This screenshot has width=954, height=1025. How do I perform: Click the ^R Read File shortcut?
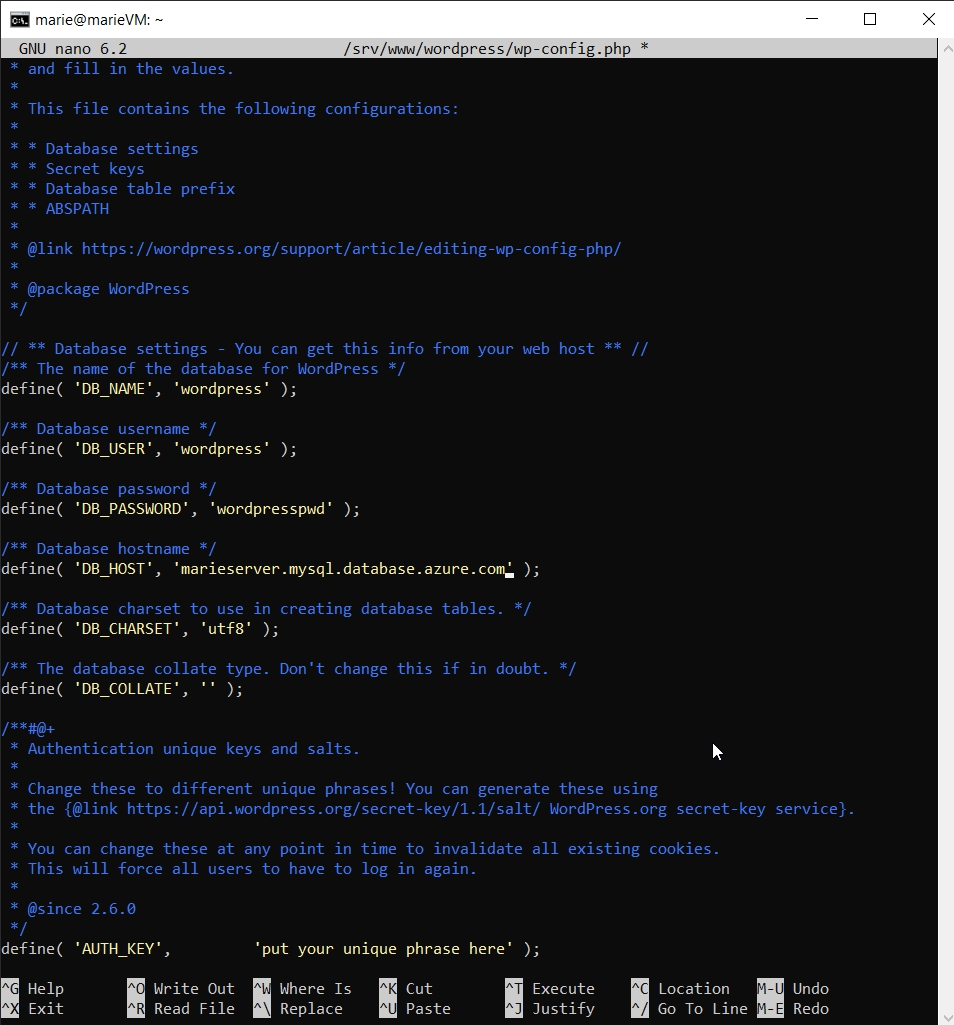click(181, 1009)
